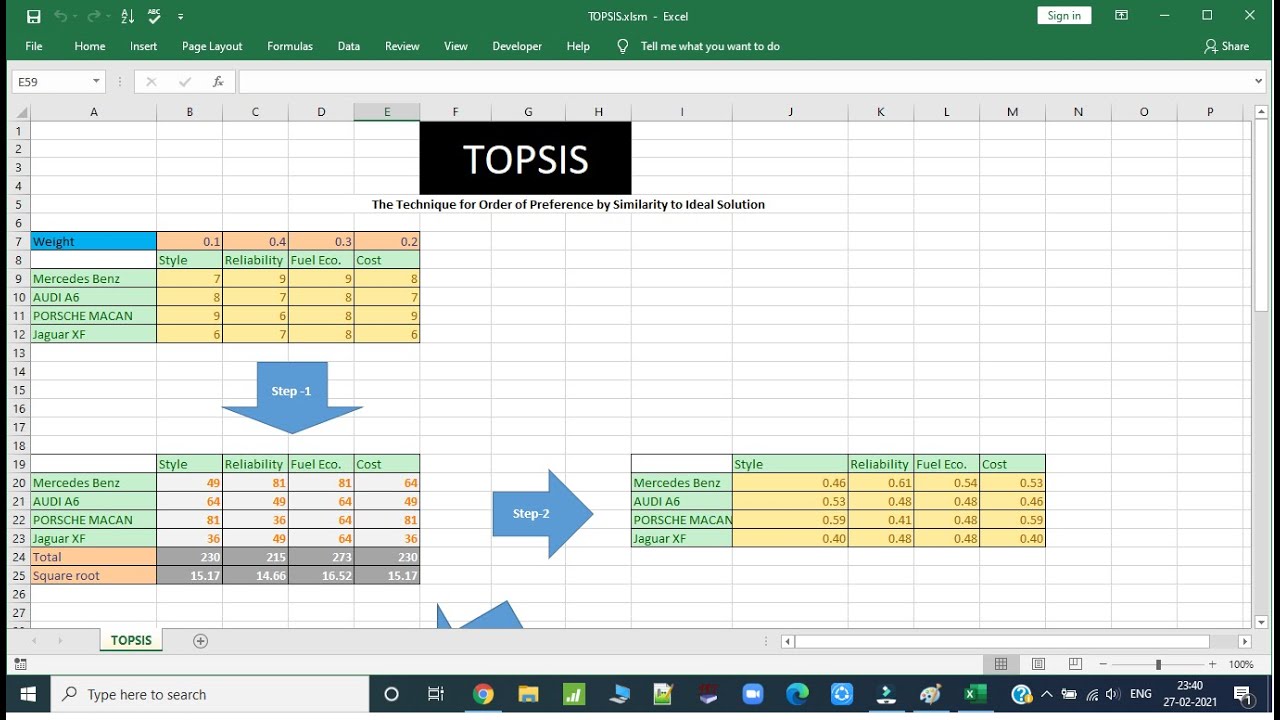Select the 16.52 square root cell
The image size is (1280, 720).
(321, 576)
